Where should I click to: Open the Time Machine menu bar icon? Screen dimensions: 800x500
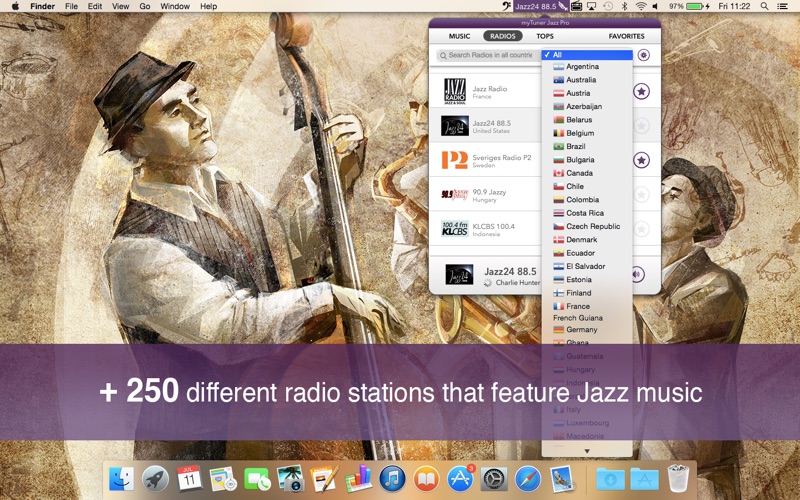pos(608,6)
